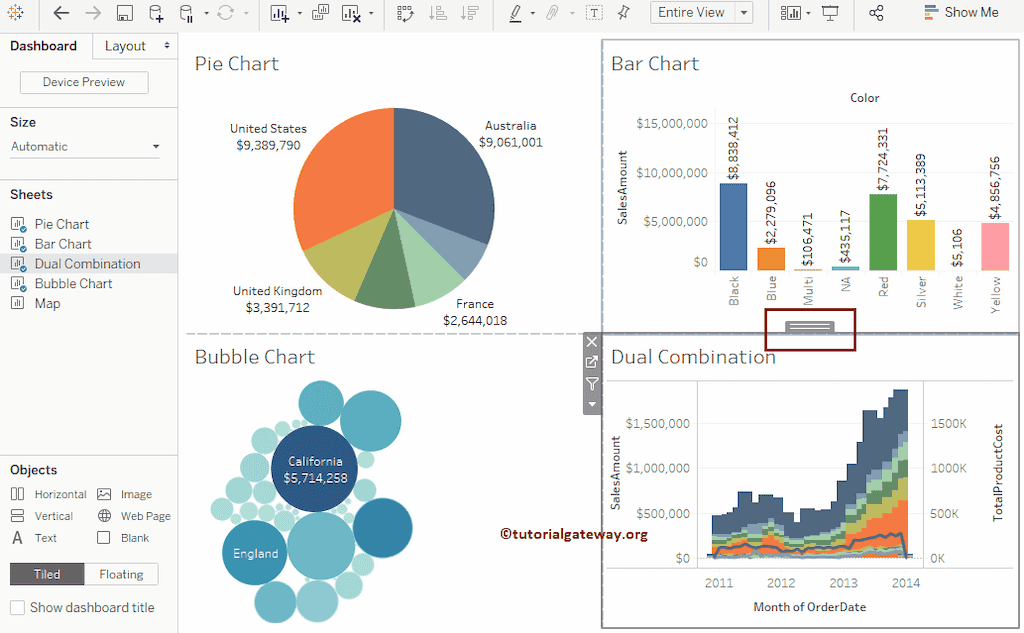The image size is (1024, 633).
Task: Enable Show dashboard title checkbox
Action: tap(17, 608)
